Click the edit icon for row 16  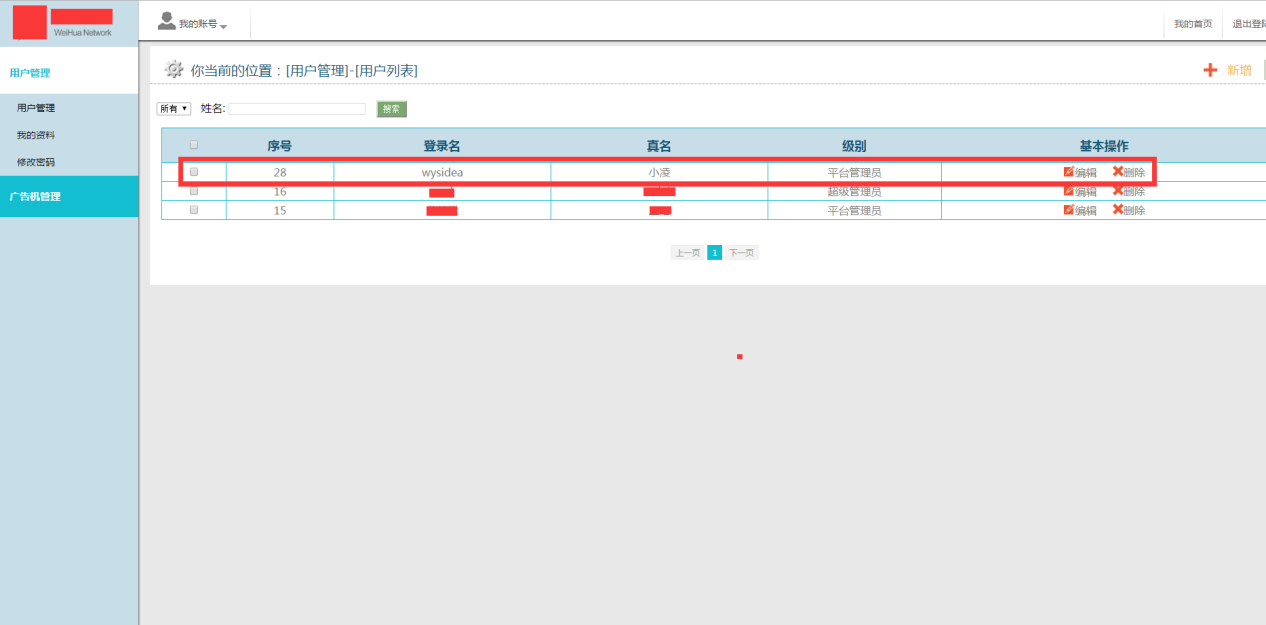pyautogui.click(x=1068, y=191)
